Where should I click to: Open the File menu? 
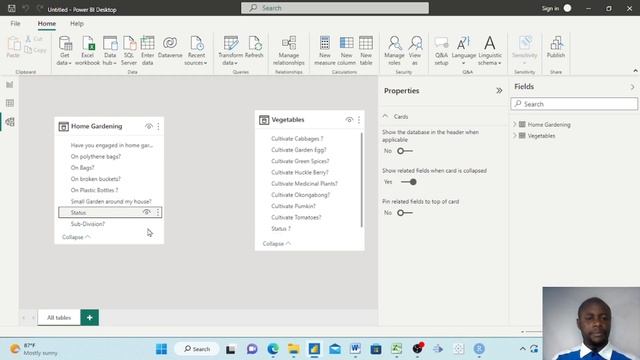(x=16, y=24)
